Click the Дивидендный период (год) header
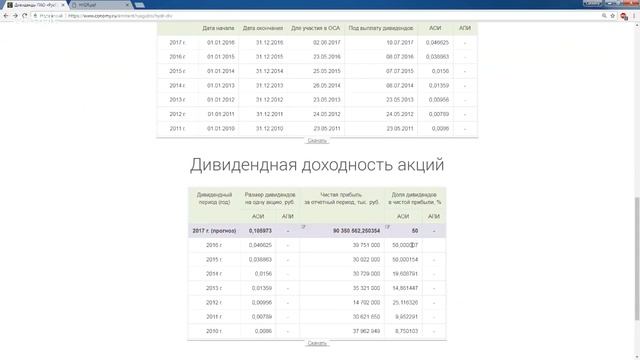This screenshot has height=360, width=640. click(x=214, y=198)
